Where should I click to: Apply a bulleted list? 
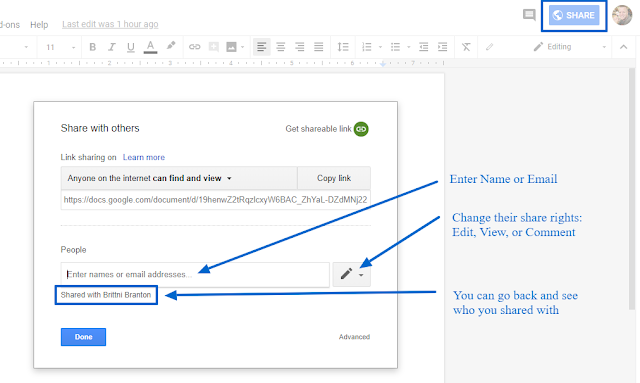click(395, 47)
